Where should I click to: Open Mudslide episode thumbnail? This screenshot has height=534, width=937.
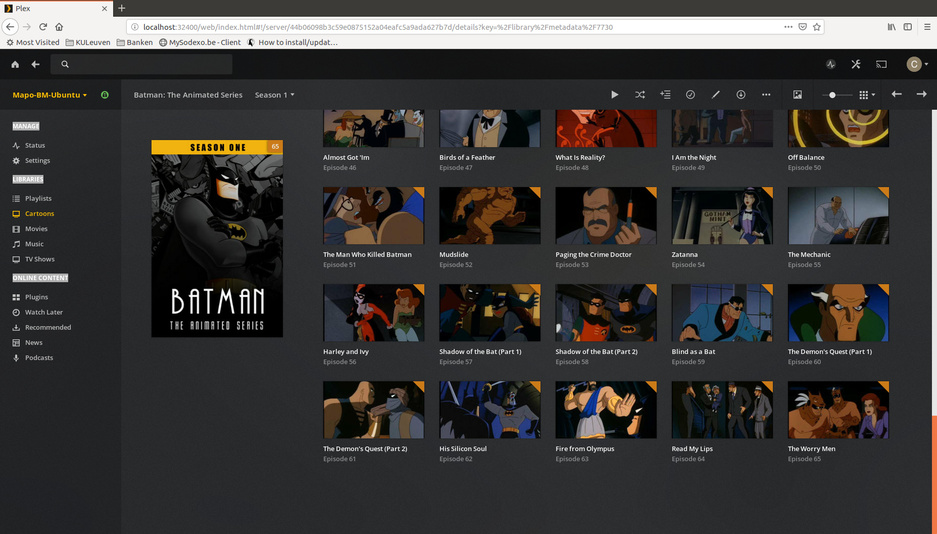point(489,216)
